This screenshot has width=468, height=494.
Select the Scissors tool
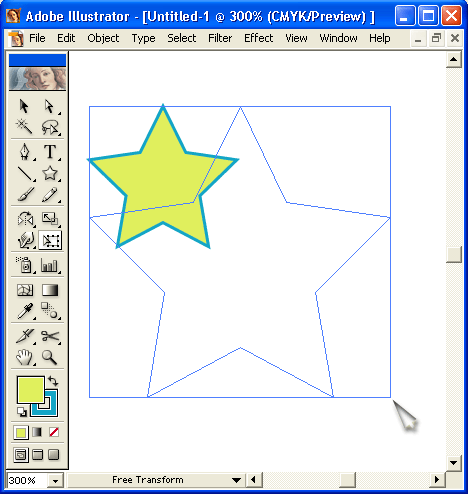click(x=50, y=336)
